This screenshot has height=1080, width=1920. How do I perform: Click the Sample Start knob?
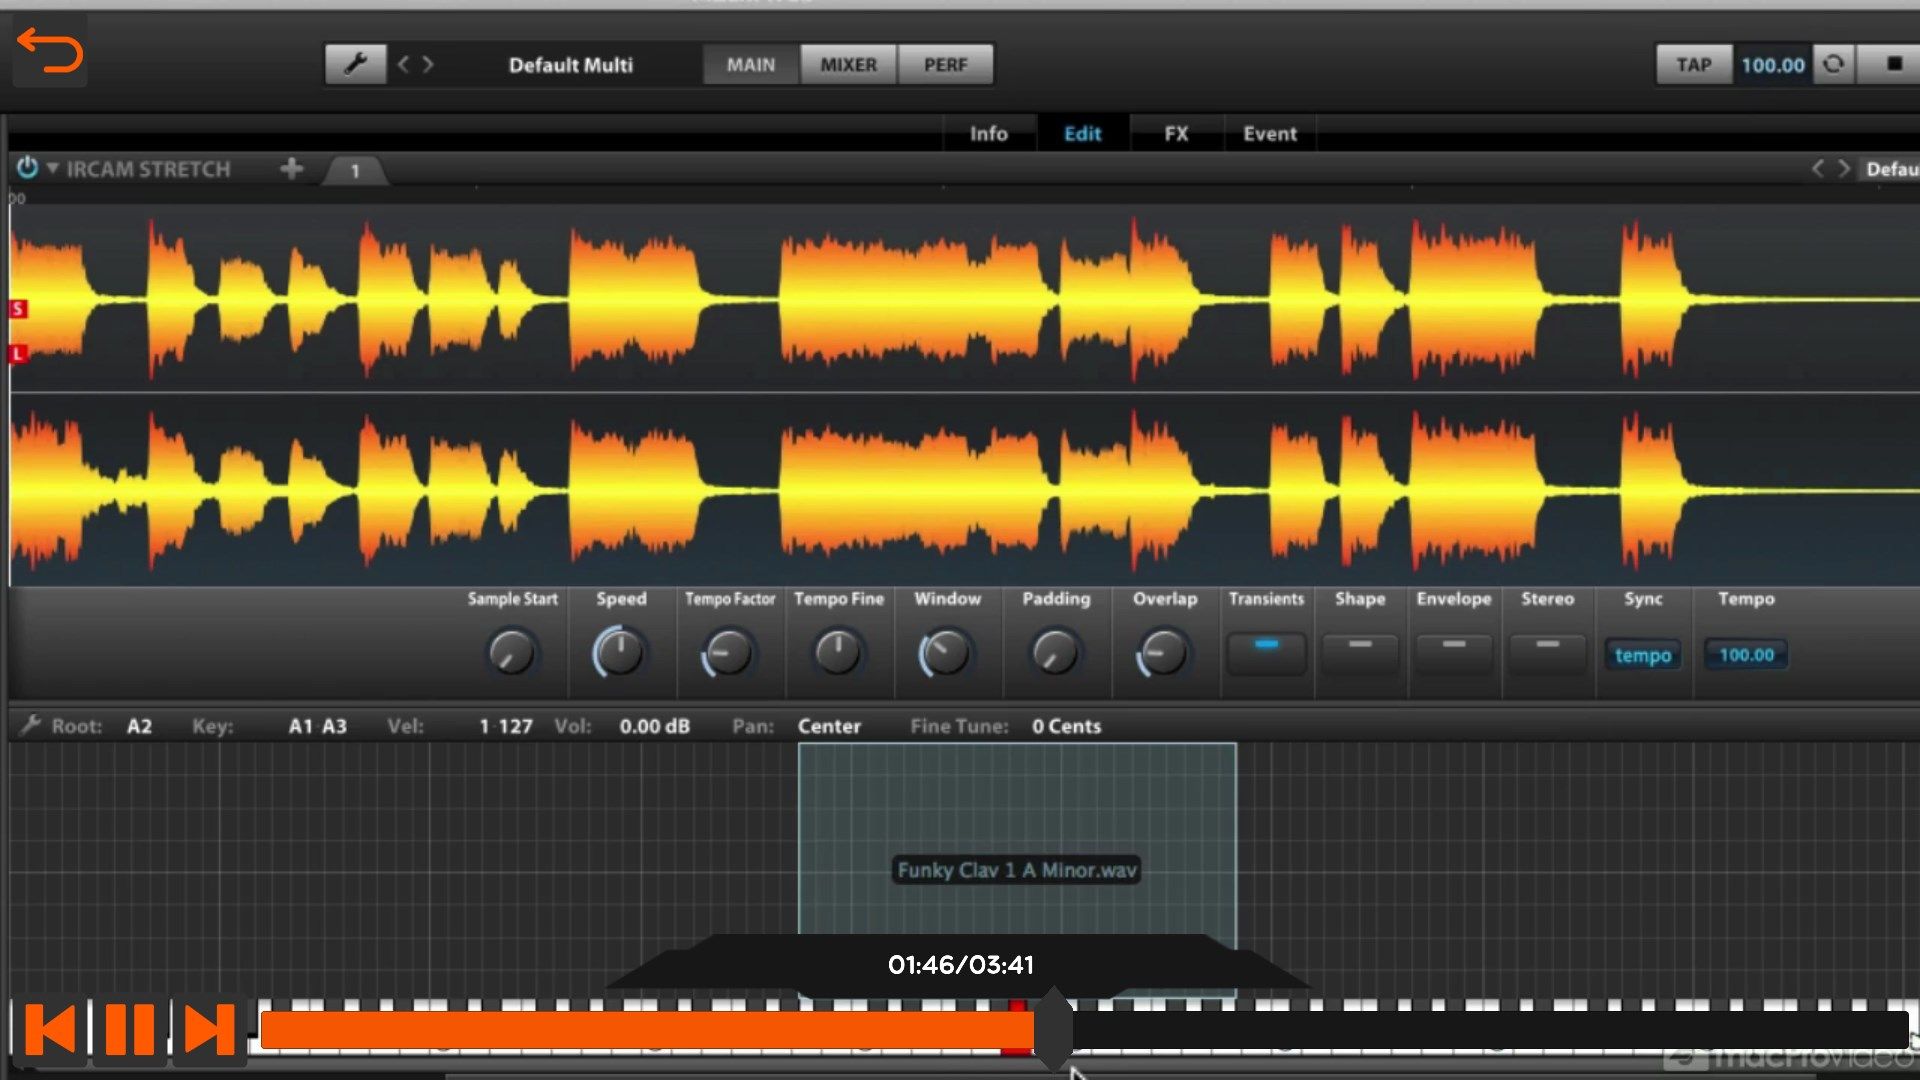pyautogui.click(x=512, y=653)
